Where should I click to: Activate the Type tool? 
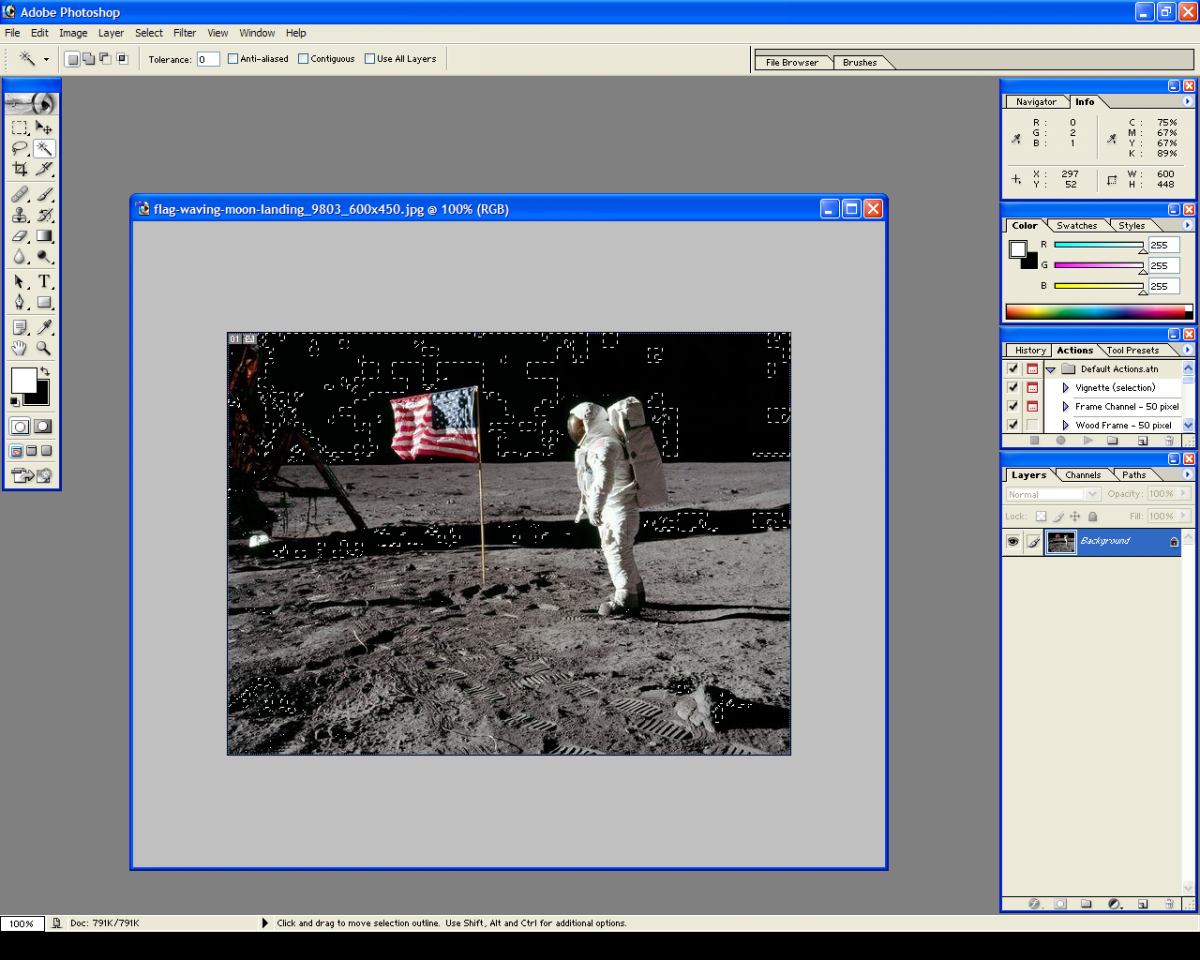44,282
